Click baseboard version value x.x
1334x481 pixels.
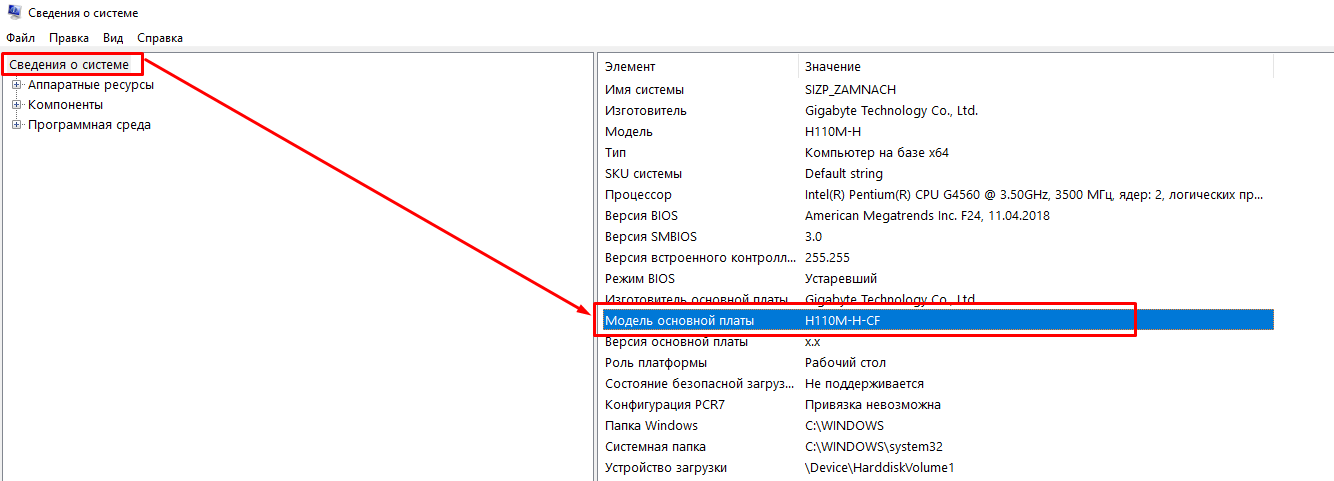point(813,342)
